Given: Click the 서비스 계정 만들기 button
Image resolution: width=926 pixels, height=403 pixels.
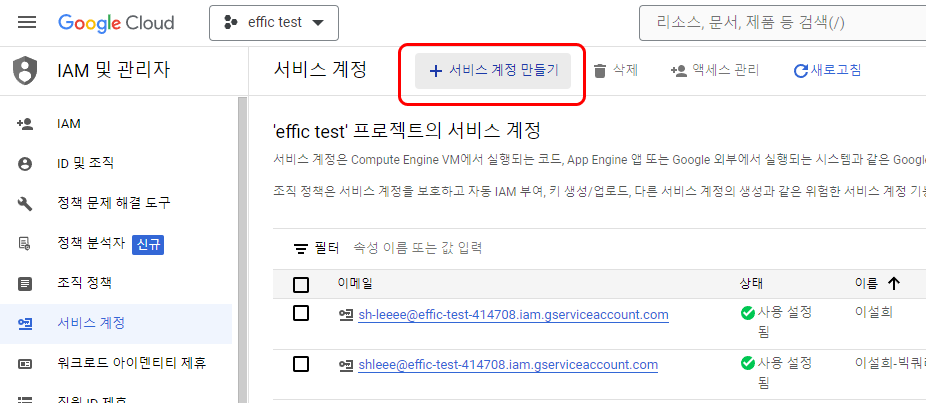Looking at the screenshot, I should point(493,70).
